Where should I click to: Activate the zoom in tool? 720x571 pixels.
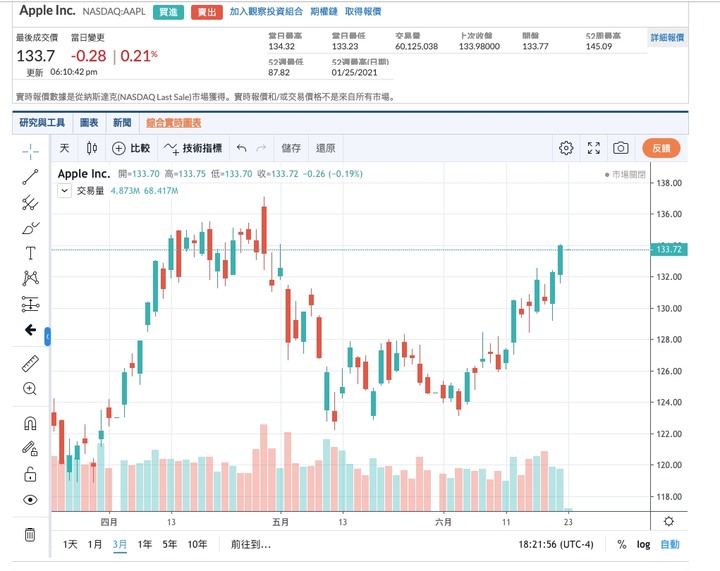click(30, 389)
